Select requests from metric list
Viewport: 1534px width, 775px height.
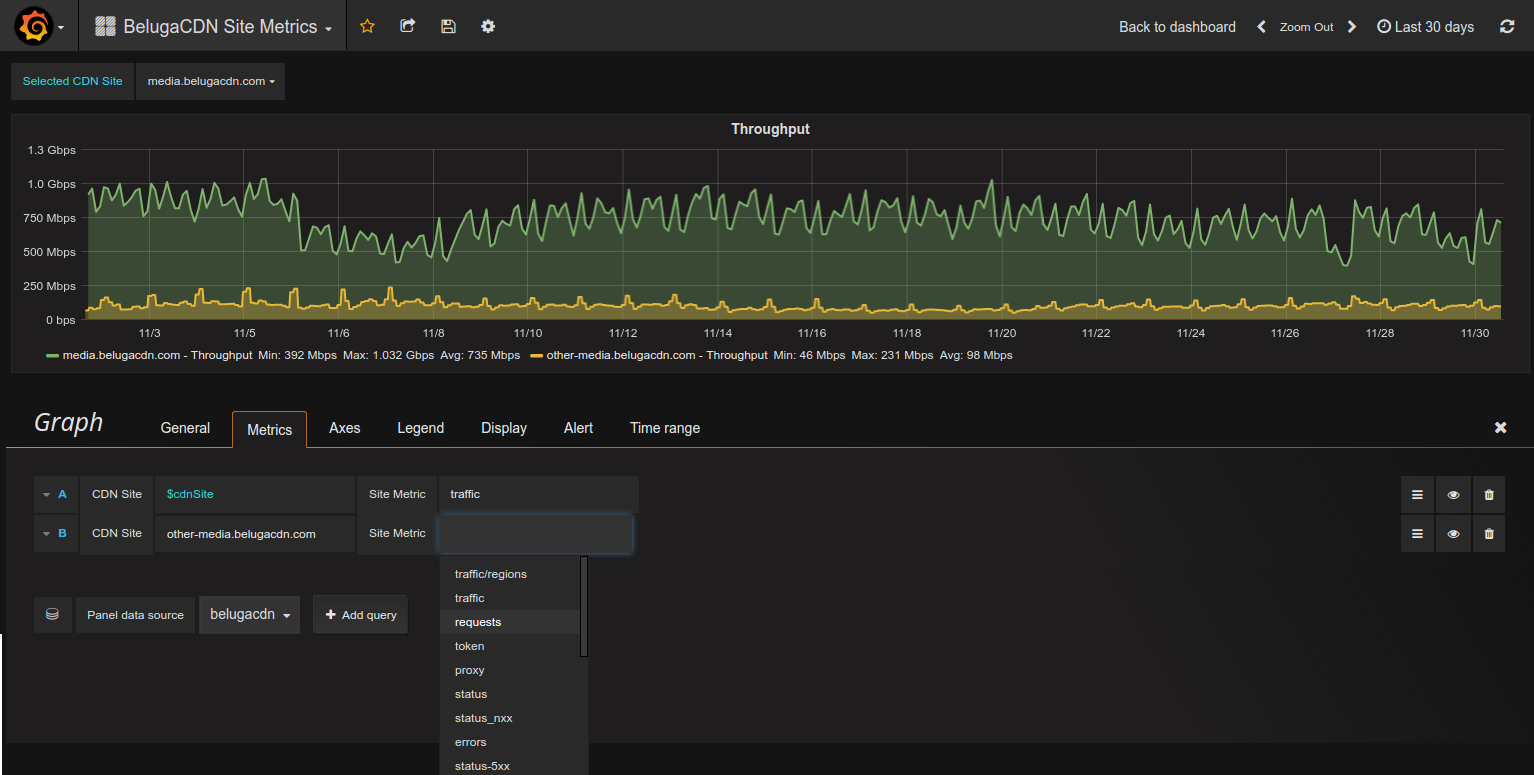[478, 622]
